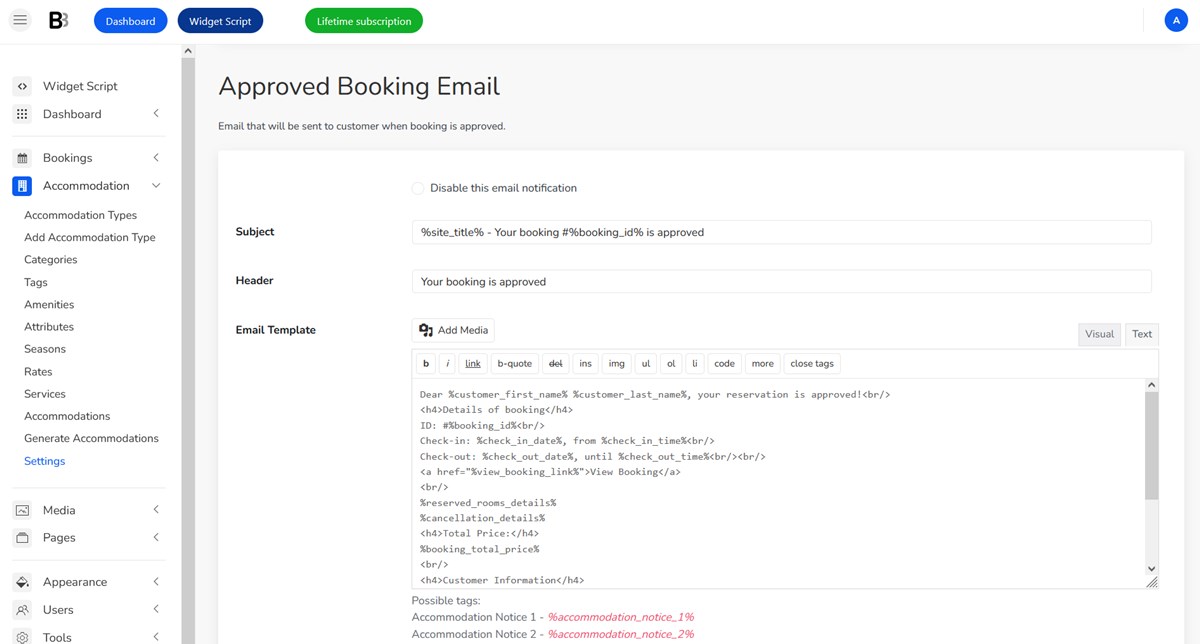This screenshot has width=1200, height=644.
Task: Click the hamburger menu icon top left
Action: (19, 19)
